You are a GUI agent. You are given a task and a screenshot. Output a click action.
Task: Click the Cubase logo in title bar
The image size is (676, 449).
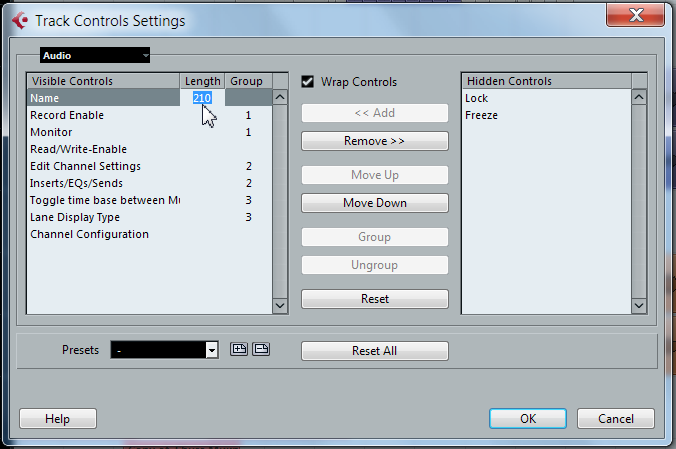pyautogui.click(x=20, y=20)
